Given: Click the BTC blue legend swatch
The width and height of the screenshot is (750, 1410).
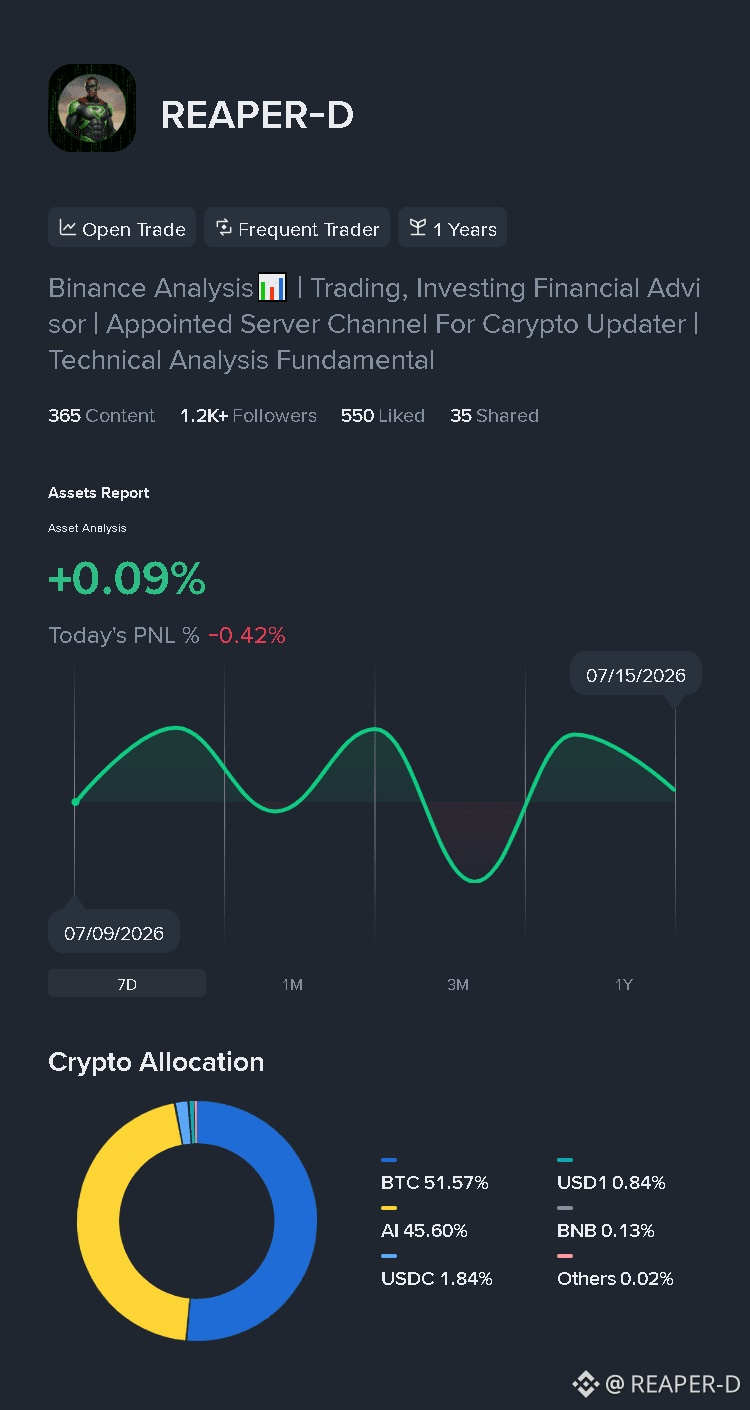Looking at the screenshot, I should 389,1160.
